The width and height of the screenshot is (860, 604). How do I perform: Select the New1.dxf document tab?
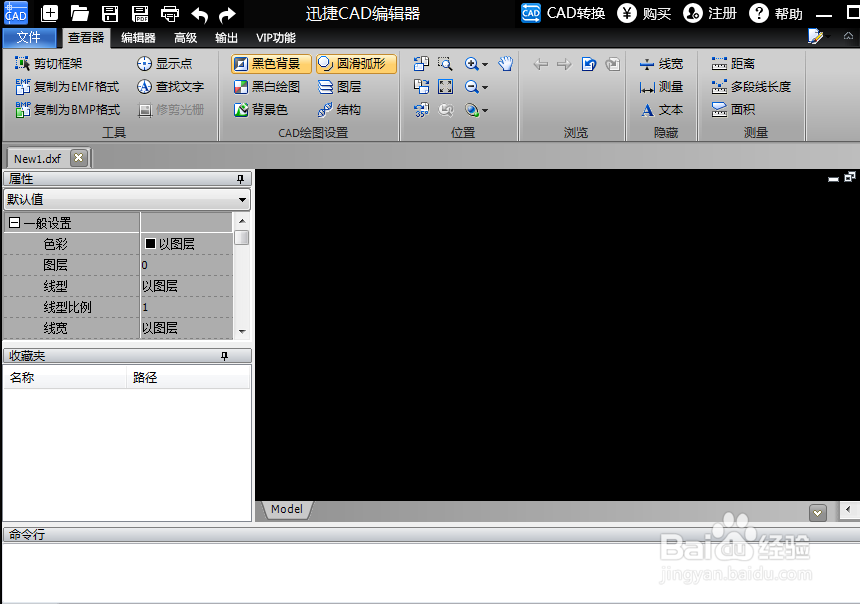pyautogui.click(x=37, y=159)
